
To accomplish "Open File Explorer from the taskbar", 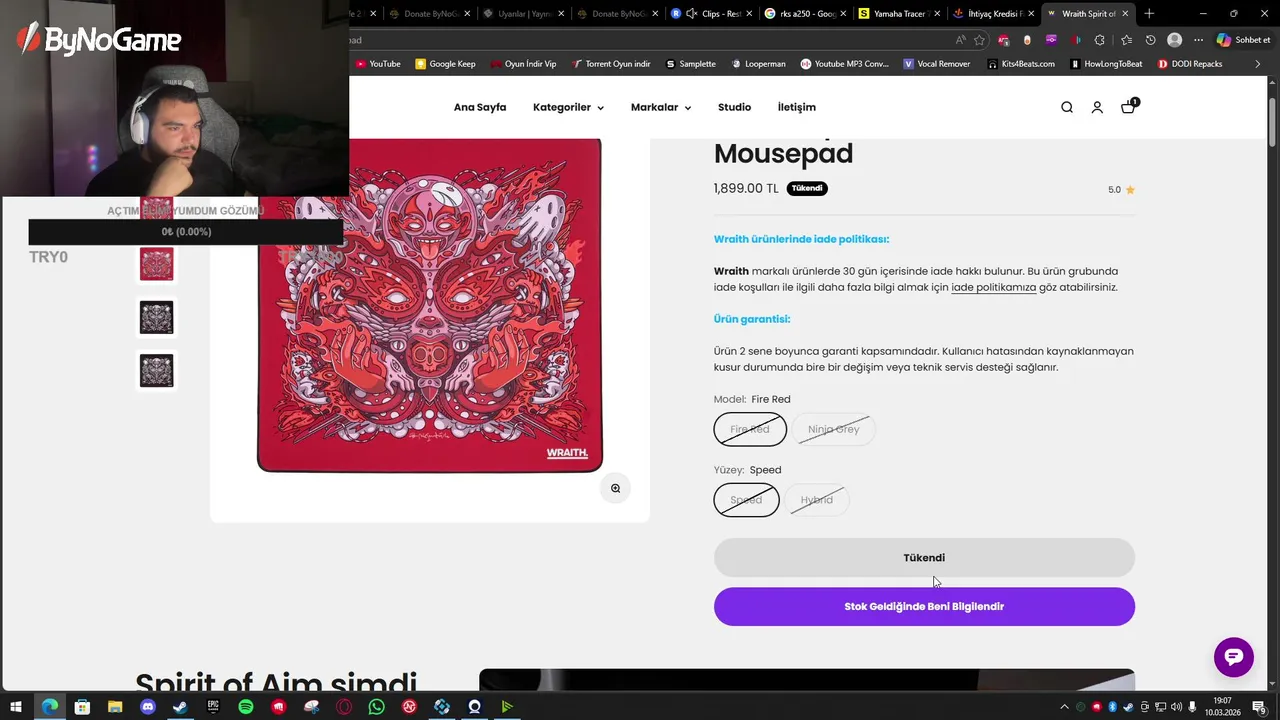I will 115,707.
